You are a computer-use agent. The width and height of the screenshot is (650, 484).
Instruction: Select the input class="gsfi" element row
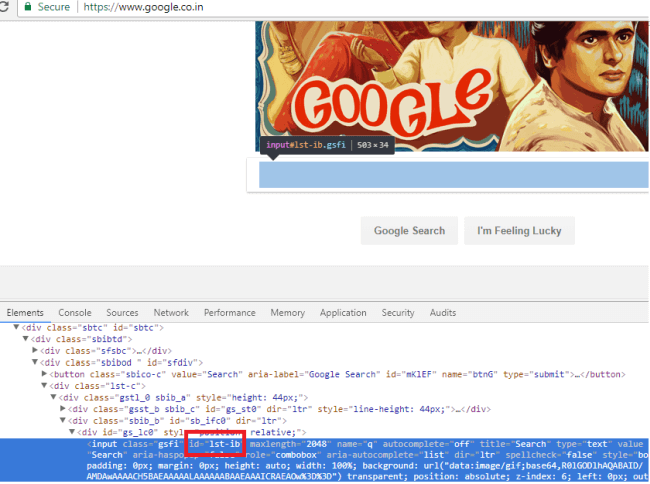point(325,460)
